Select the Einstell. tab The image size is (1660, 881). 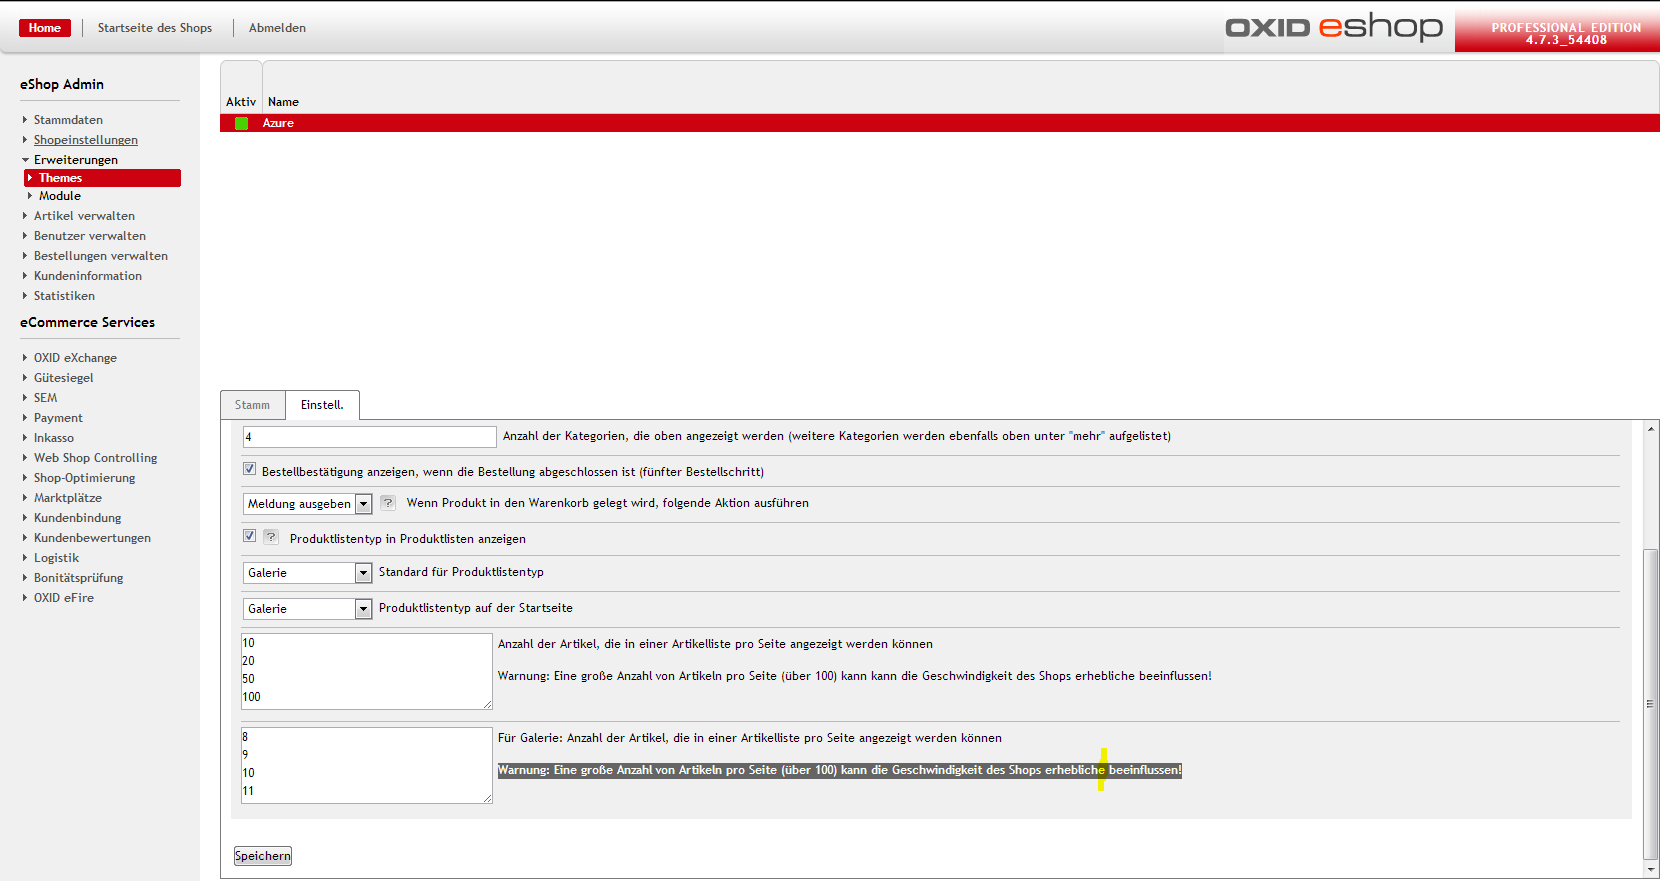322,405
